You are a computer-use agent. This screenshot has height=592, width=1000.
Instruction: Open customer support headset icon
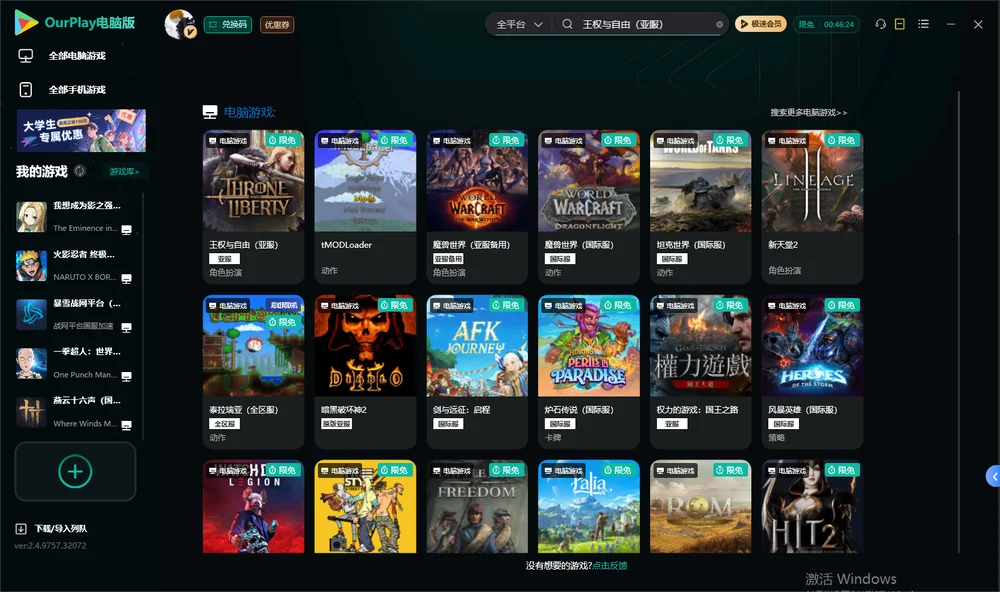pos(880,24)
